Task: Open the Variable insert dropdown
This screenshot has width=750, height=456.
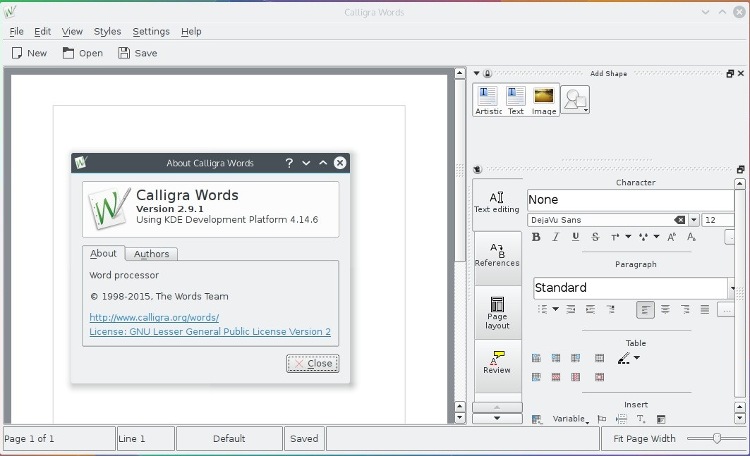Action: [571, 419]
